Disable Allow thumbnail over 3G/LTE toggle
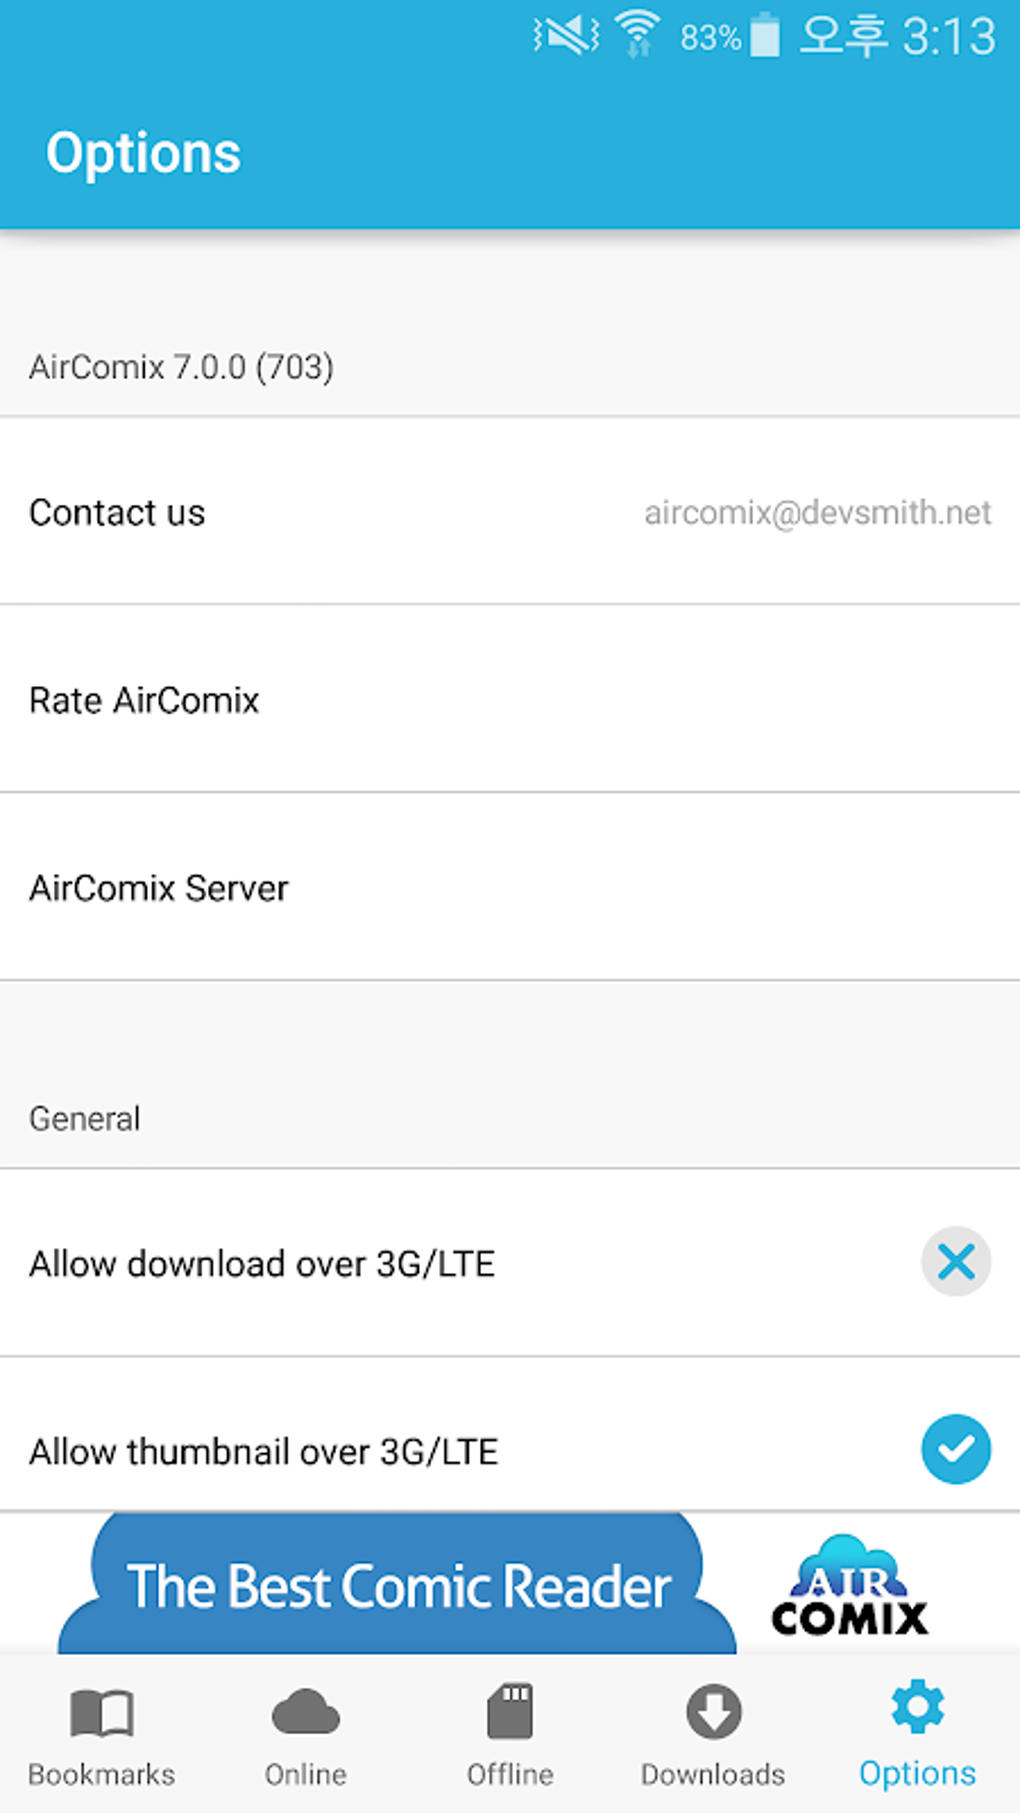 tap(956, 1450)
